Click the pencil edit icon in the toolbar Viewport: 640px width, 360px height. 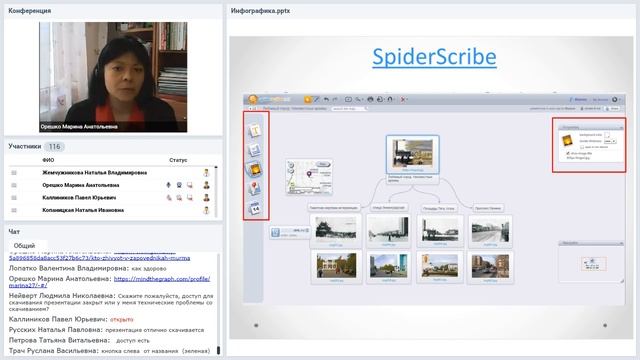pos(316,99)
